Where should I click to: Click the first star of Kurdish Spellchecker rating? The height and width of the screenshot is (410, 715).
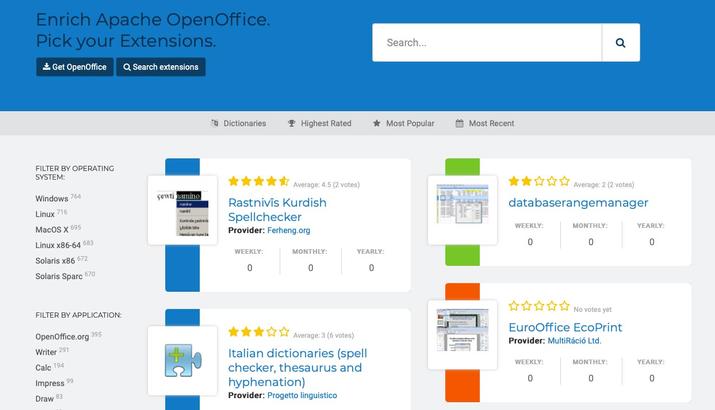tap(233, 182)
